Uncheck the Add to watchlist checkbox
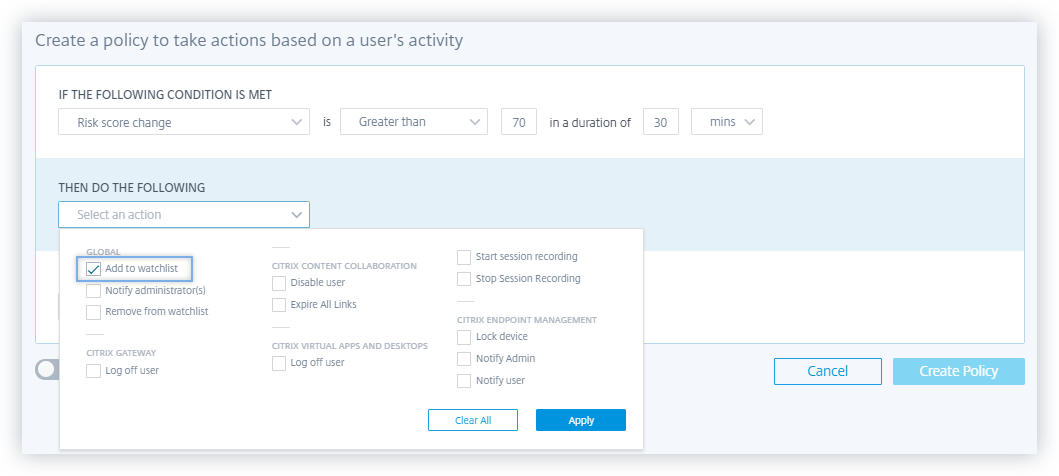1059x476 pixels. coord(94,269)
